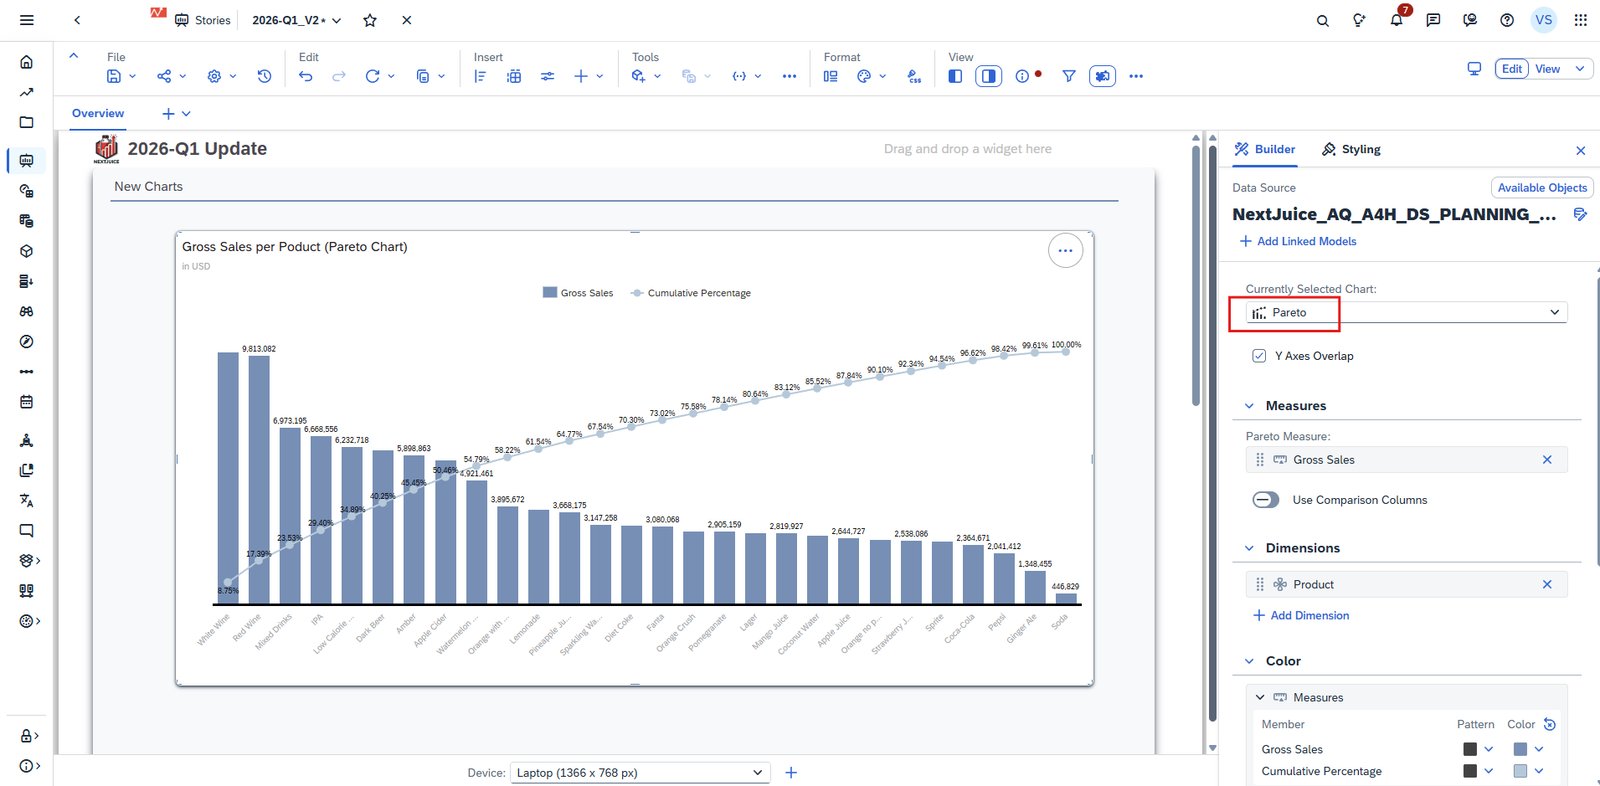Toggle left side panel view button

[x=955, y=76]
